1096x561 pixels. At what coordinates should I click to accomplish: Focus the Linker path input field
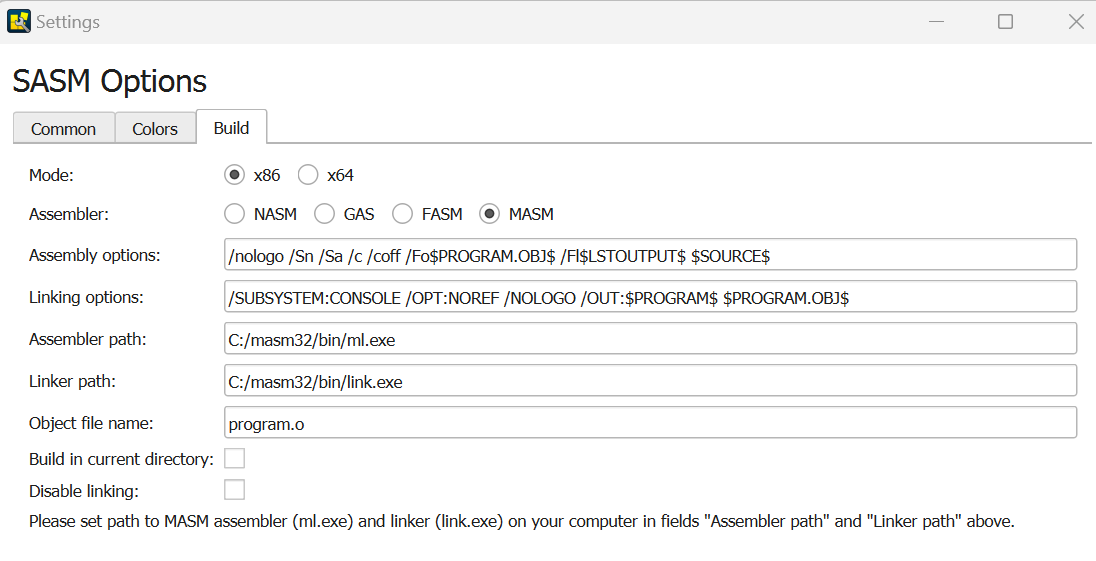pos(650,381)
